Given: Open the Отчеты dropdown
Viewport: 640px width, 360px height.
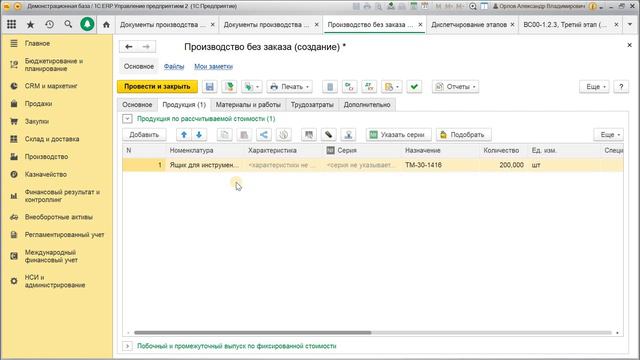Looking at the screenshot, I should coord(456,87).
